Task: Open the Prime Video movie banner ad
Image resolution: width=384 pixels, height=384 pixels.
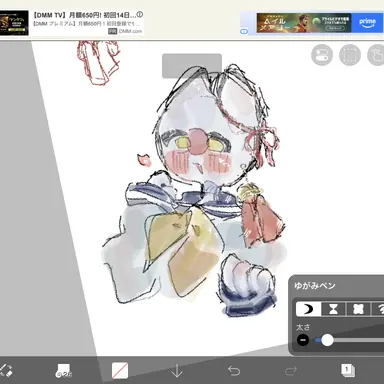Action: tap(304, 23)
